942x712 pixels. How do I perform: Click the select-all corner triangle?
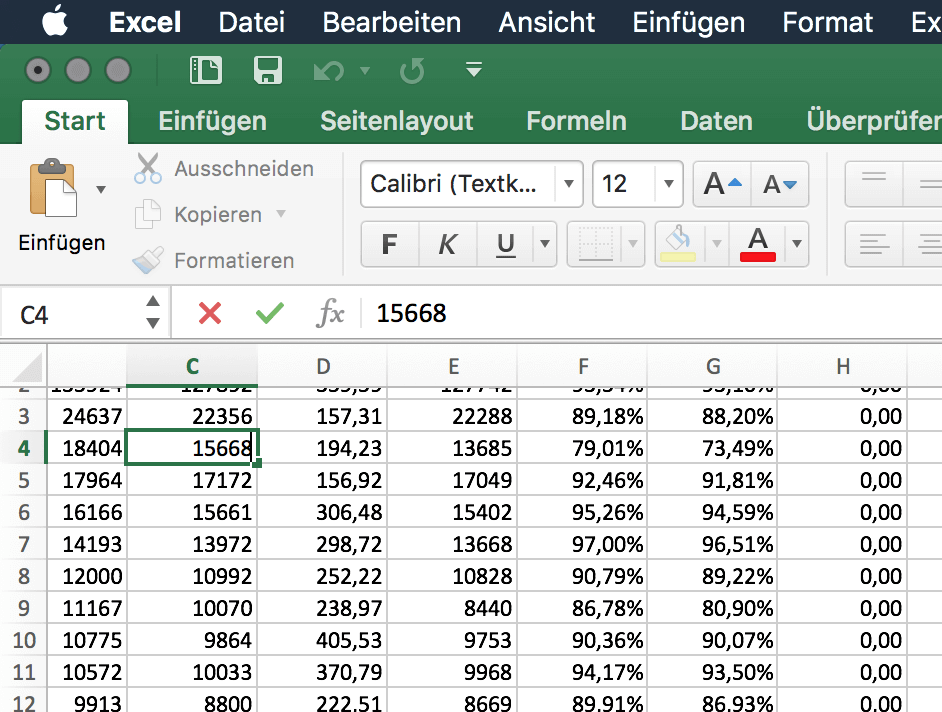24,366
